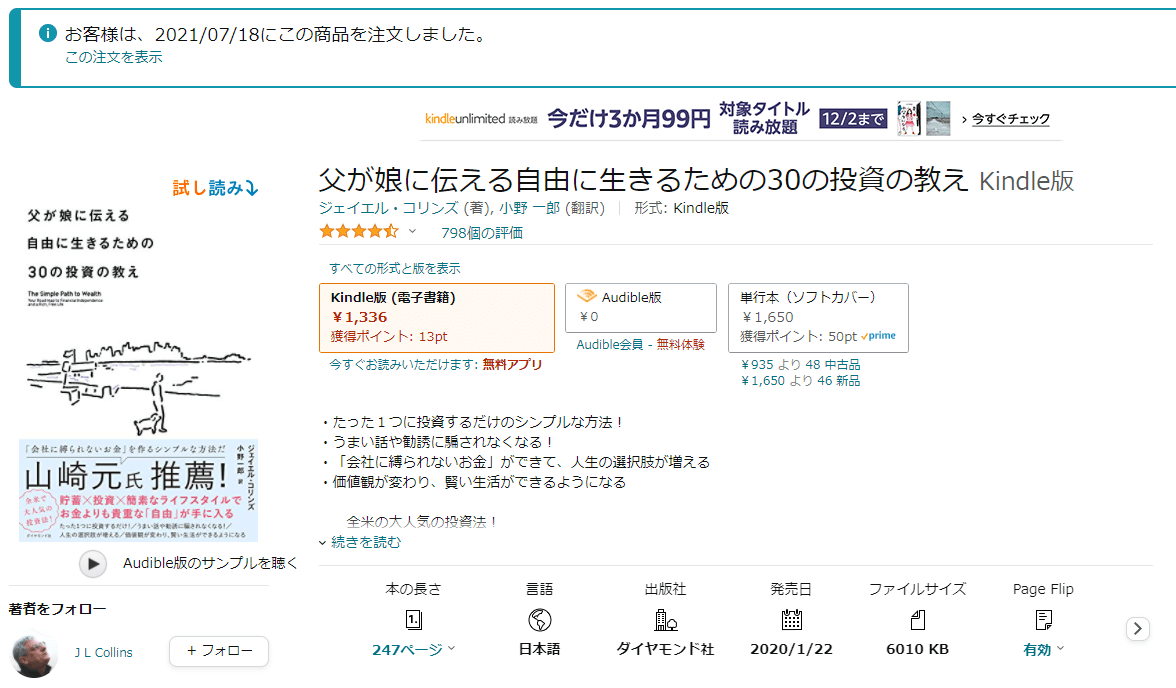Viewport: 1176px width, 688px height.
Task: Click the language globe icon
Action: (x=539, y=620)
